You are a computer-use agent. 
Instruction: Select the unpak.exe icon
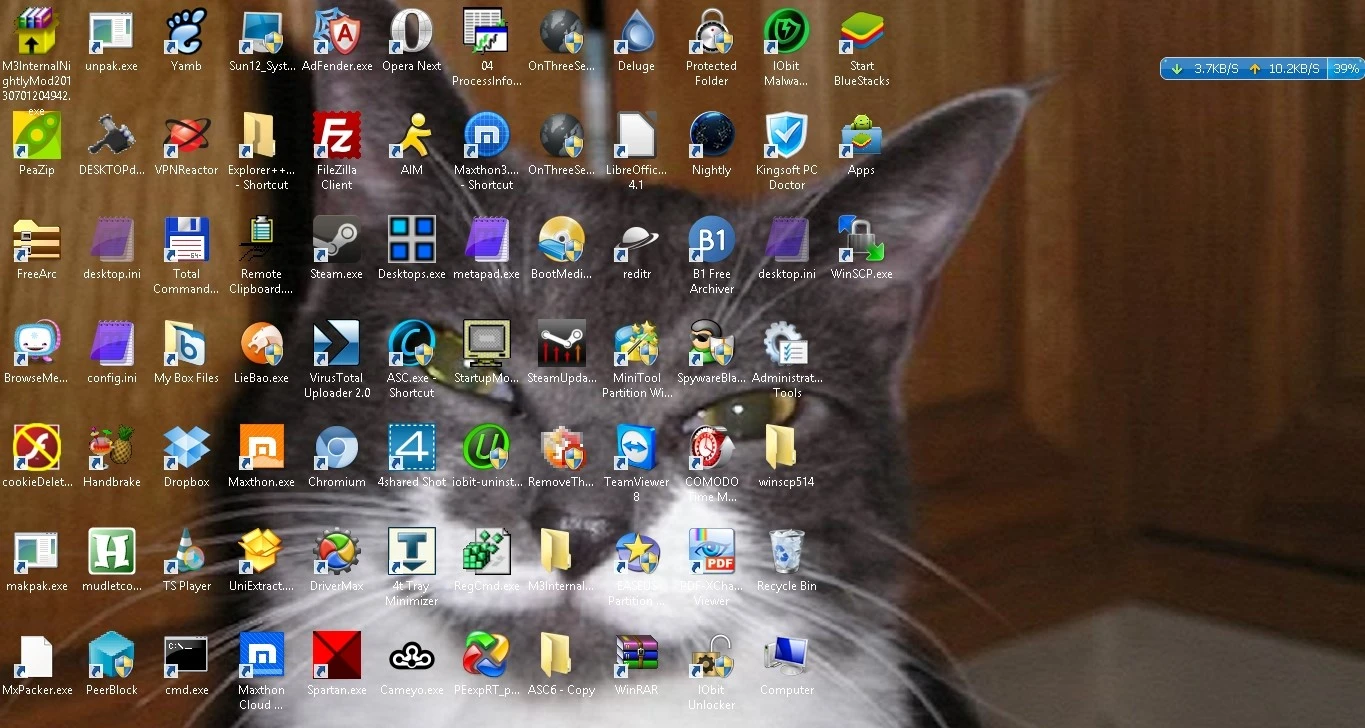coord(112,31)
